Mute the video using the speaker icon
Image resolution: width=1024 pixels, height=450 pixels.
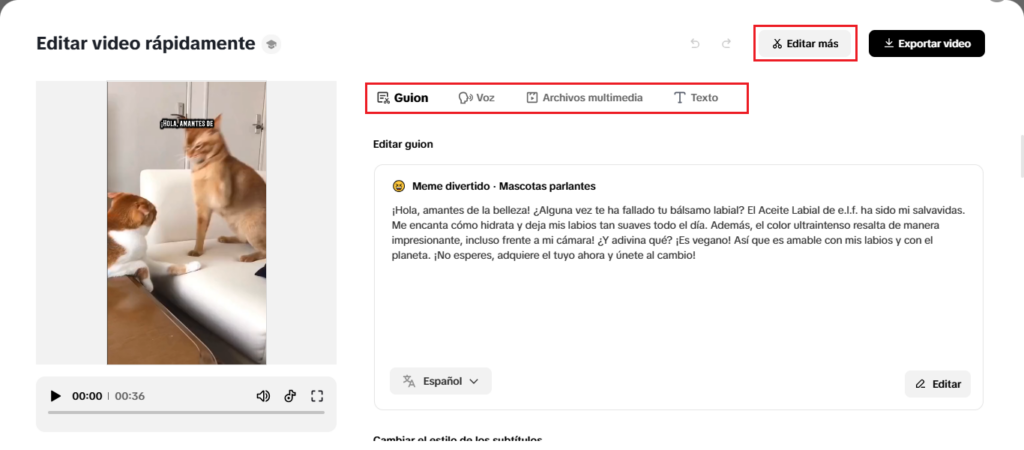[x=263, y=396]
